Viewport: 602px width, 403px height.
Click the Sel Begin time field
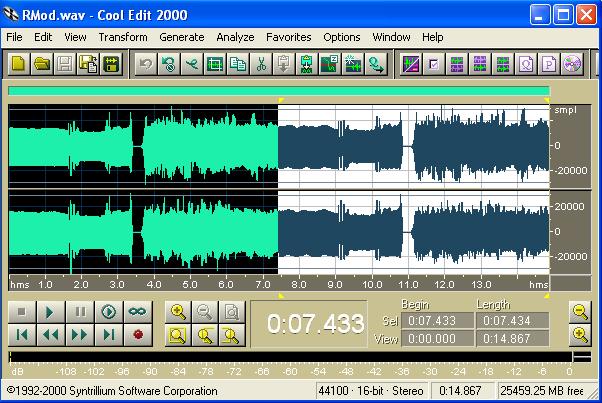tap(438, 321)
